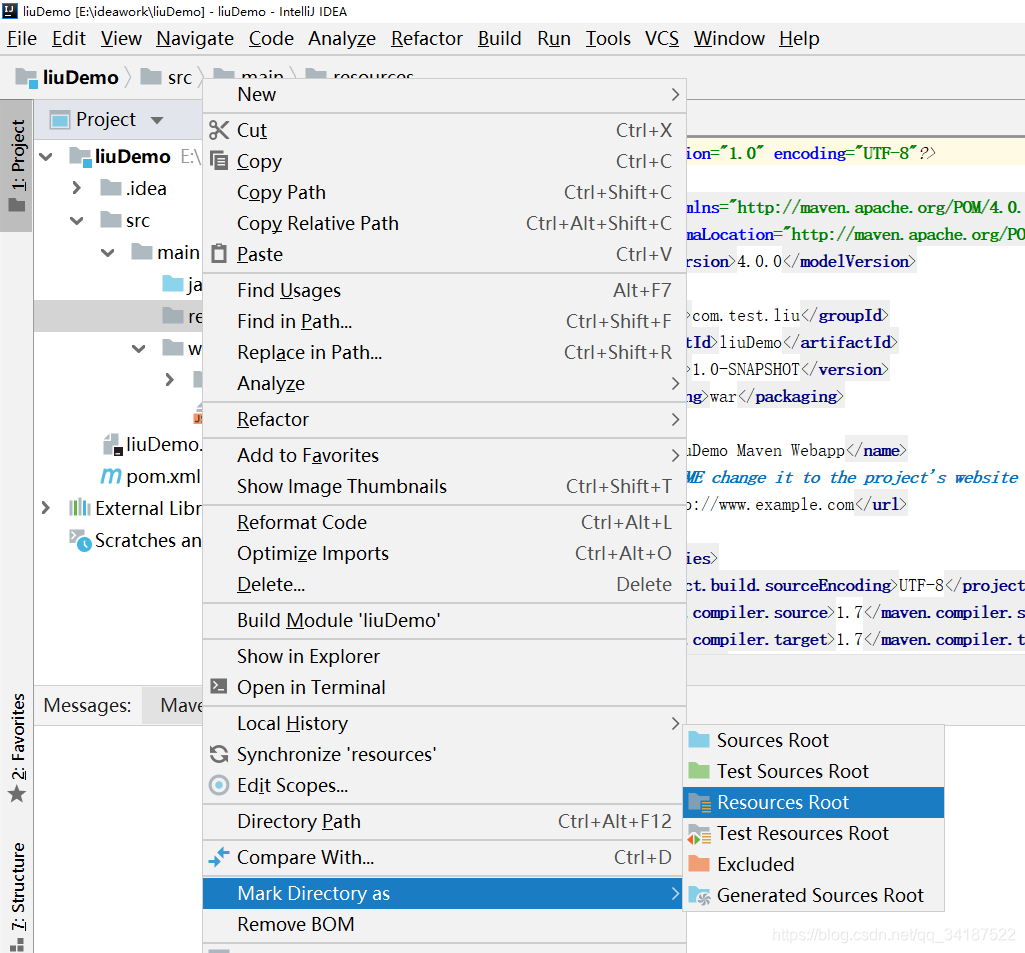This screenshot has width=1025, height=953.
Task: Click the liuDemo.iml file icon
Action: (x=112, y=444)
